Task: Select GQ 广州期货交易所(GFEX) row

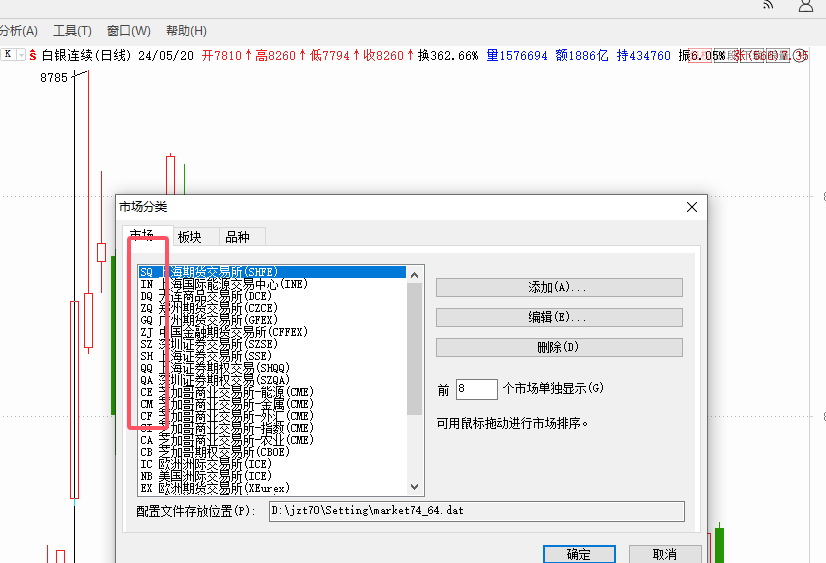Action: click(272, 320)
